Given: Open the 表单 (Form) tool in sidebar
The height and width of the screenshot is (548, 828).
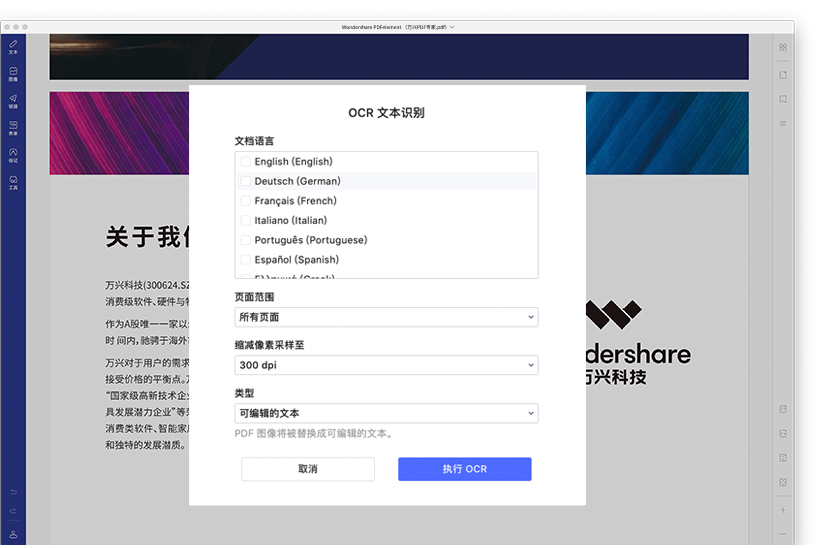Looking at the screenshot, I should tap(13, 128).
